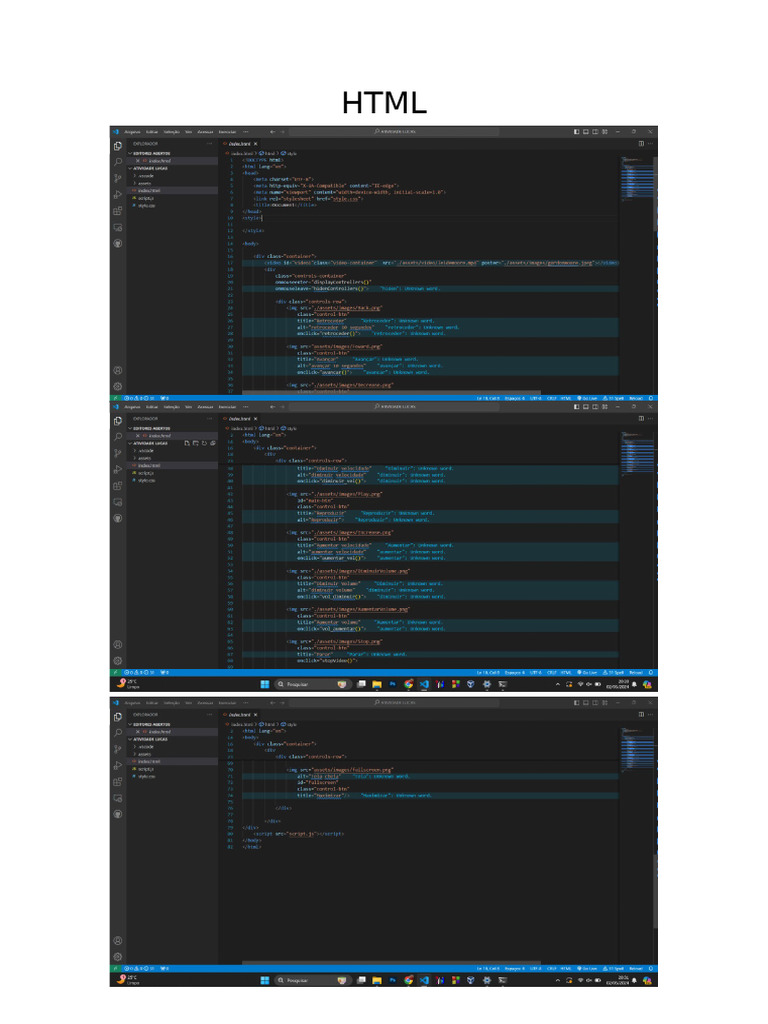Open Seleção menu in top screenshot
This screenshot has height=1024, width=768.
[x=172, y=132]
